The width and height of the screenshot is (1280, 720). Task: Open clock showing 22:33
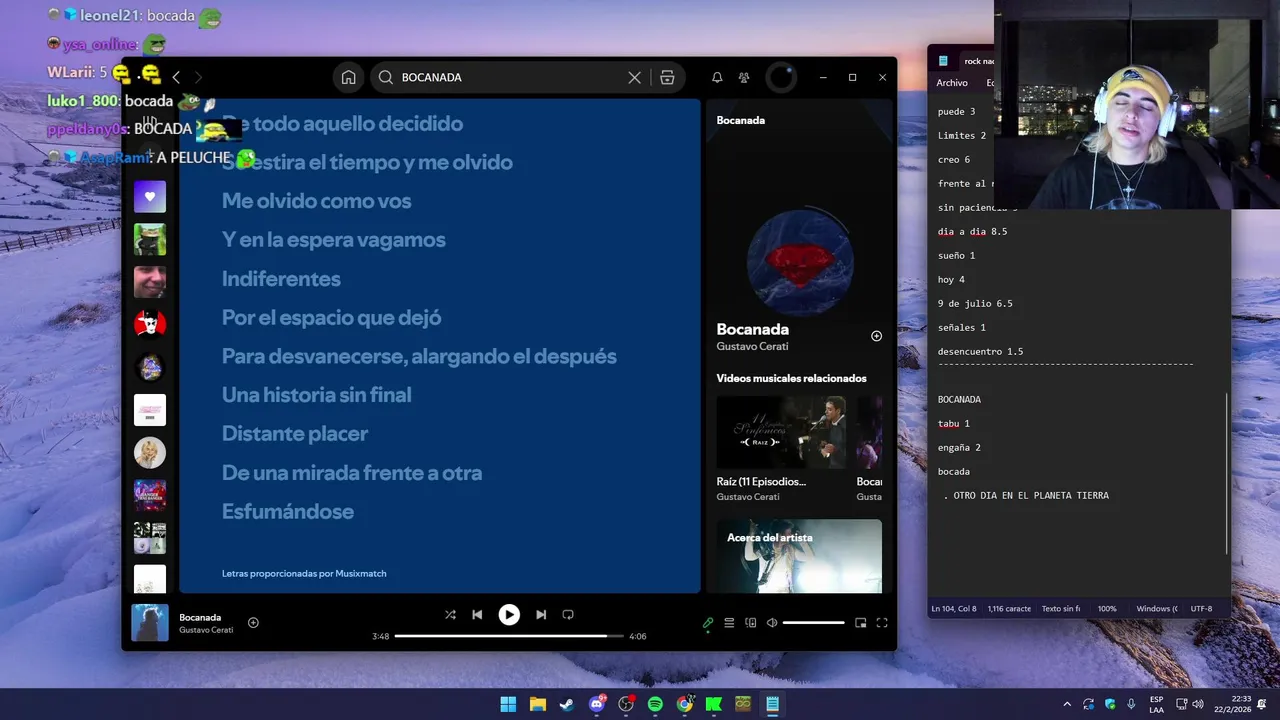(1233, 704)
